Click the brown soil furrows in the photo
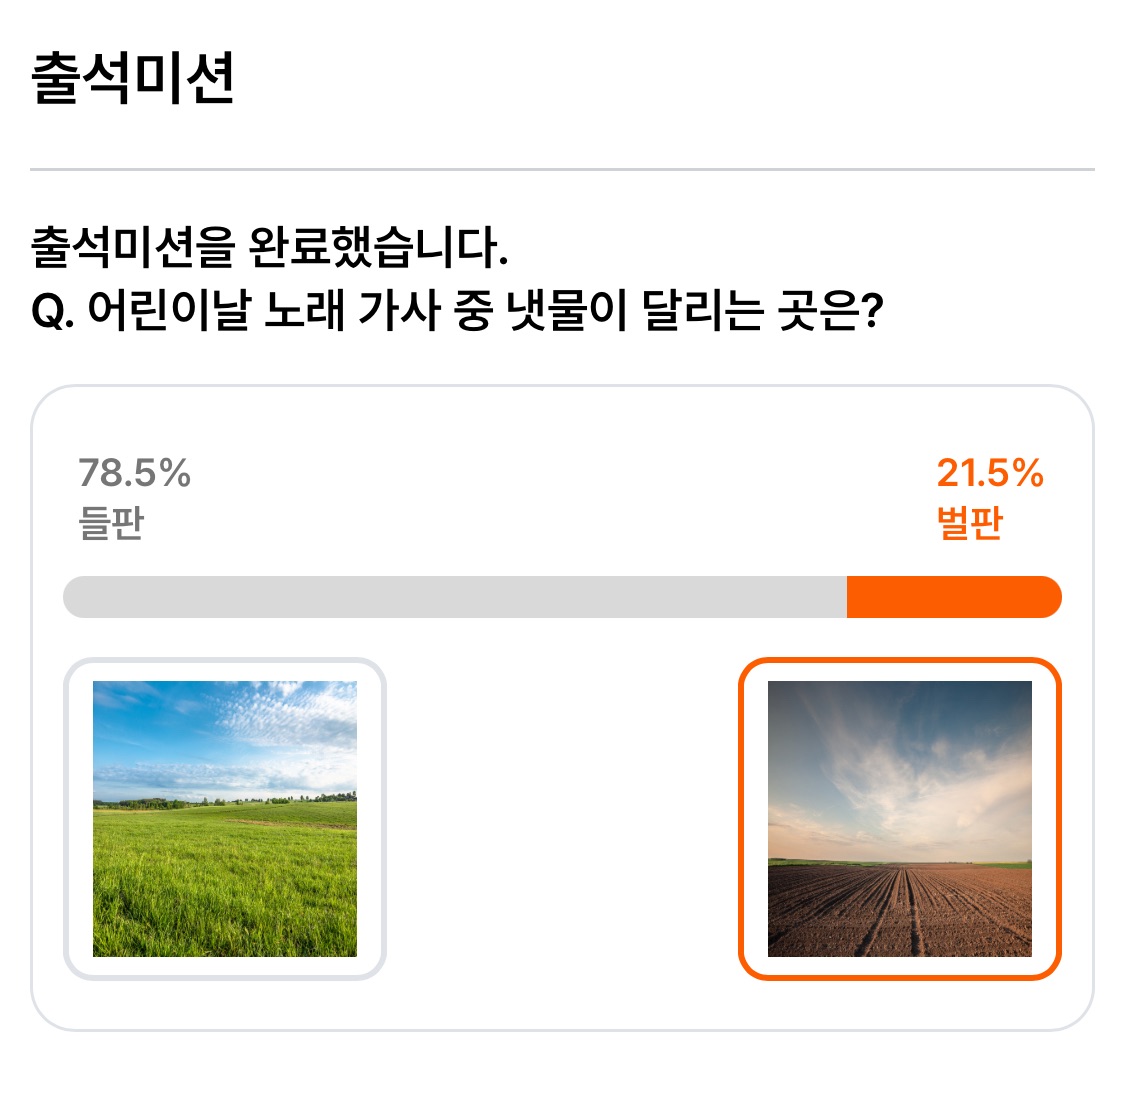1125x1096 pixels. click(x=900, y=911)
